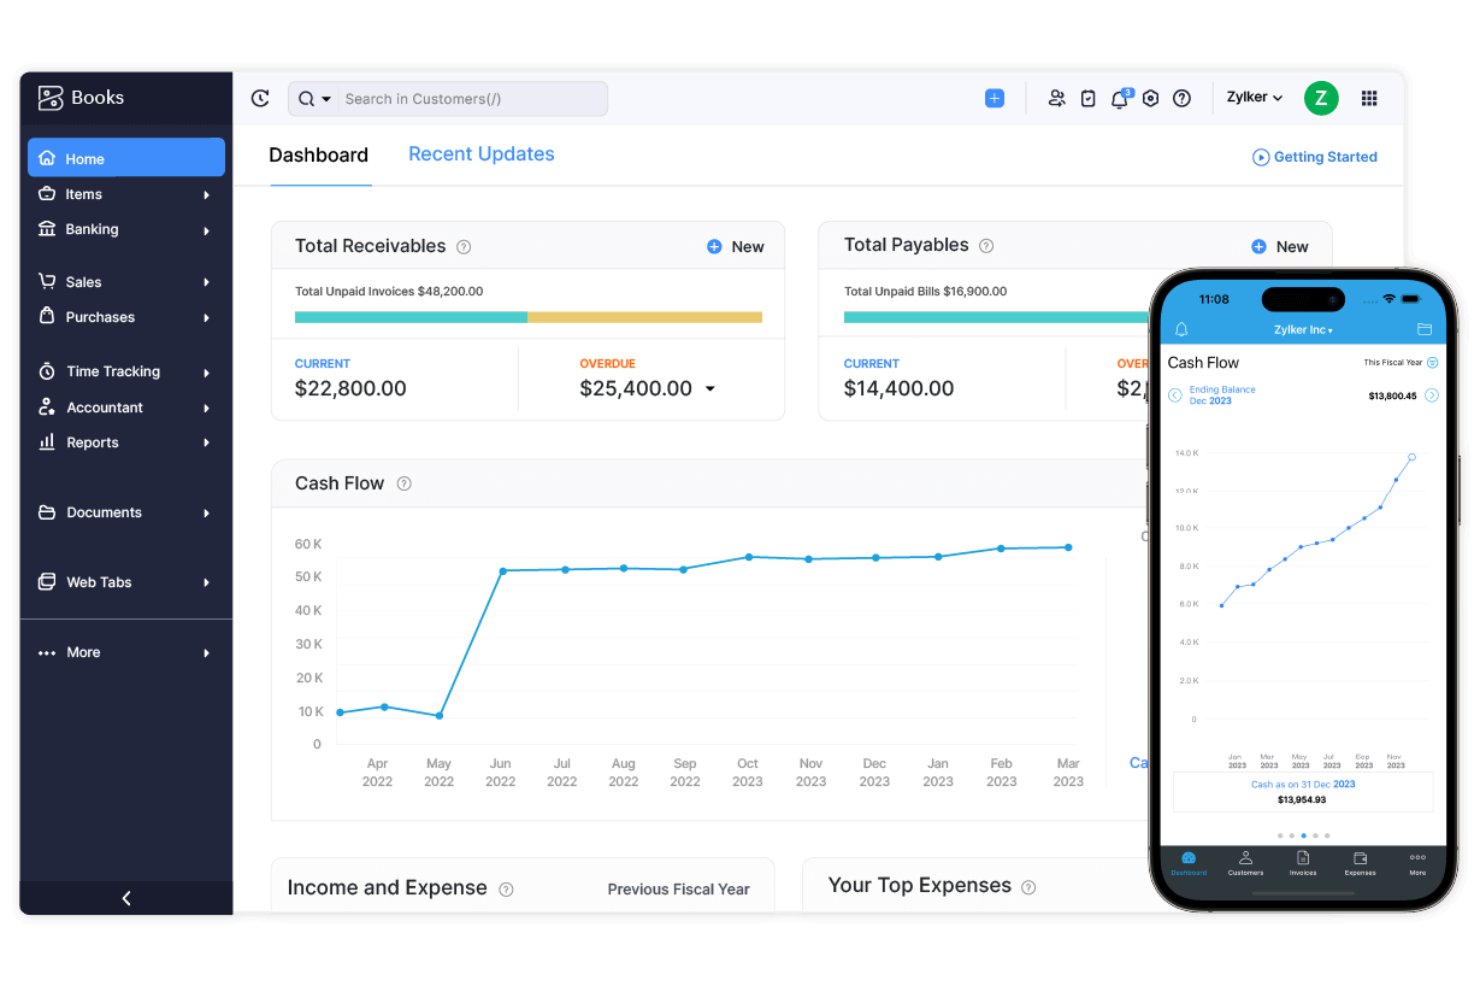This screenshot has width=1480, height=987.
Task: Tap the phone notification bell icon
Action: click(1181, 329)
